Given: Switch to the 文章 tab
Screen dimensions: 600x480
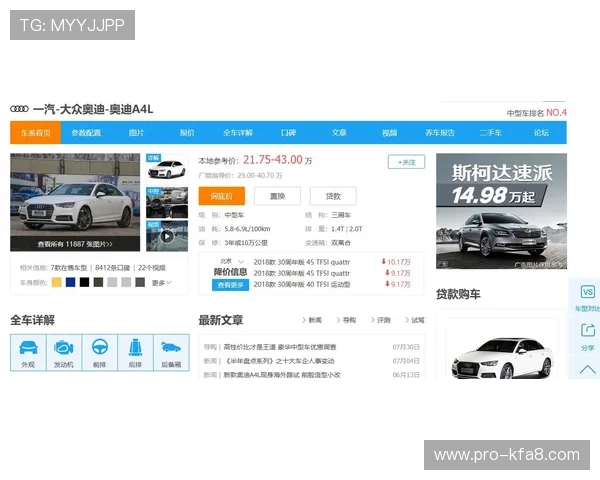Looking at the screenshot, I should (339, 133).
